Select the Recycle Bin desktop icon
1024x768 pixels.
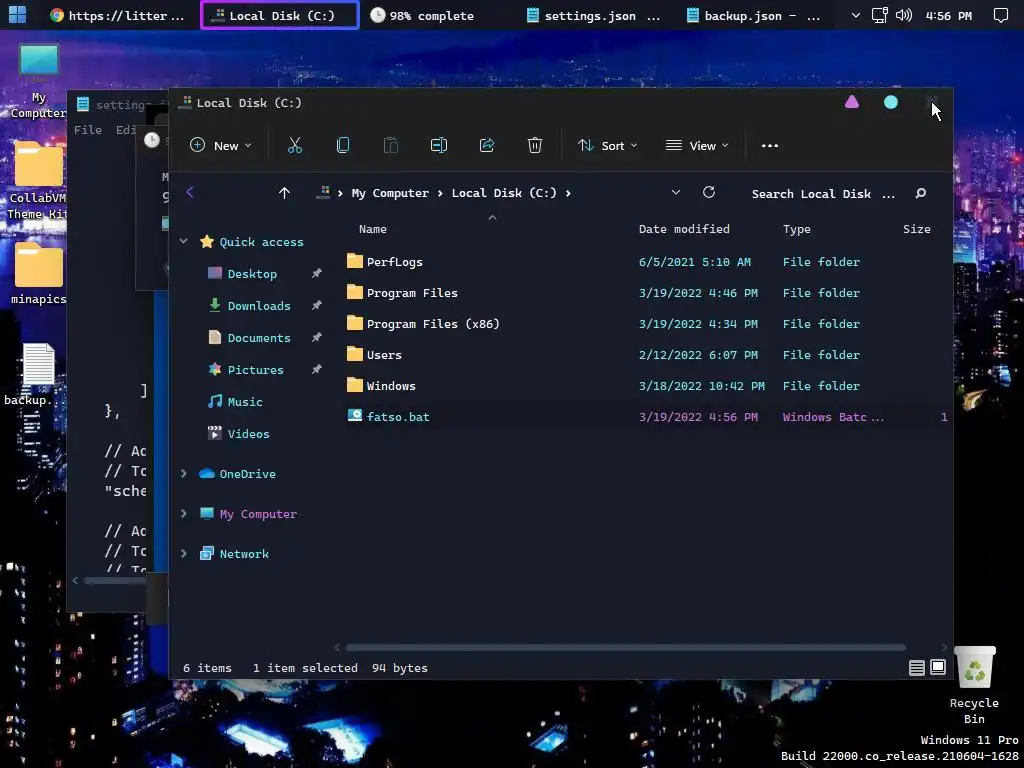(x=974, y=684)
